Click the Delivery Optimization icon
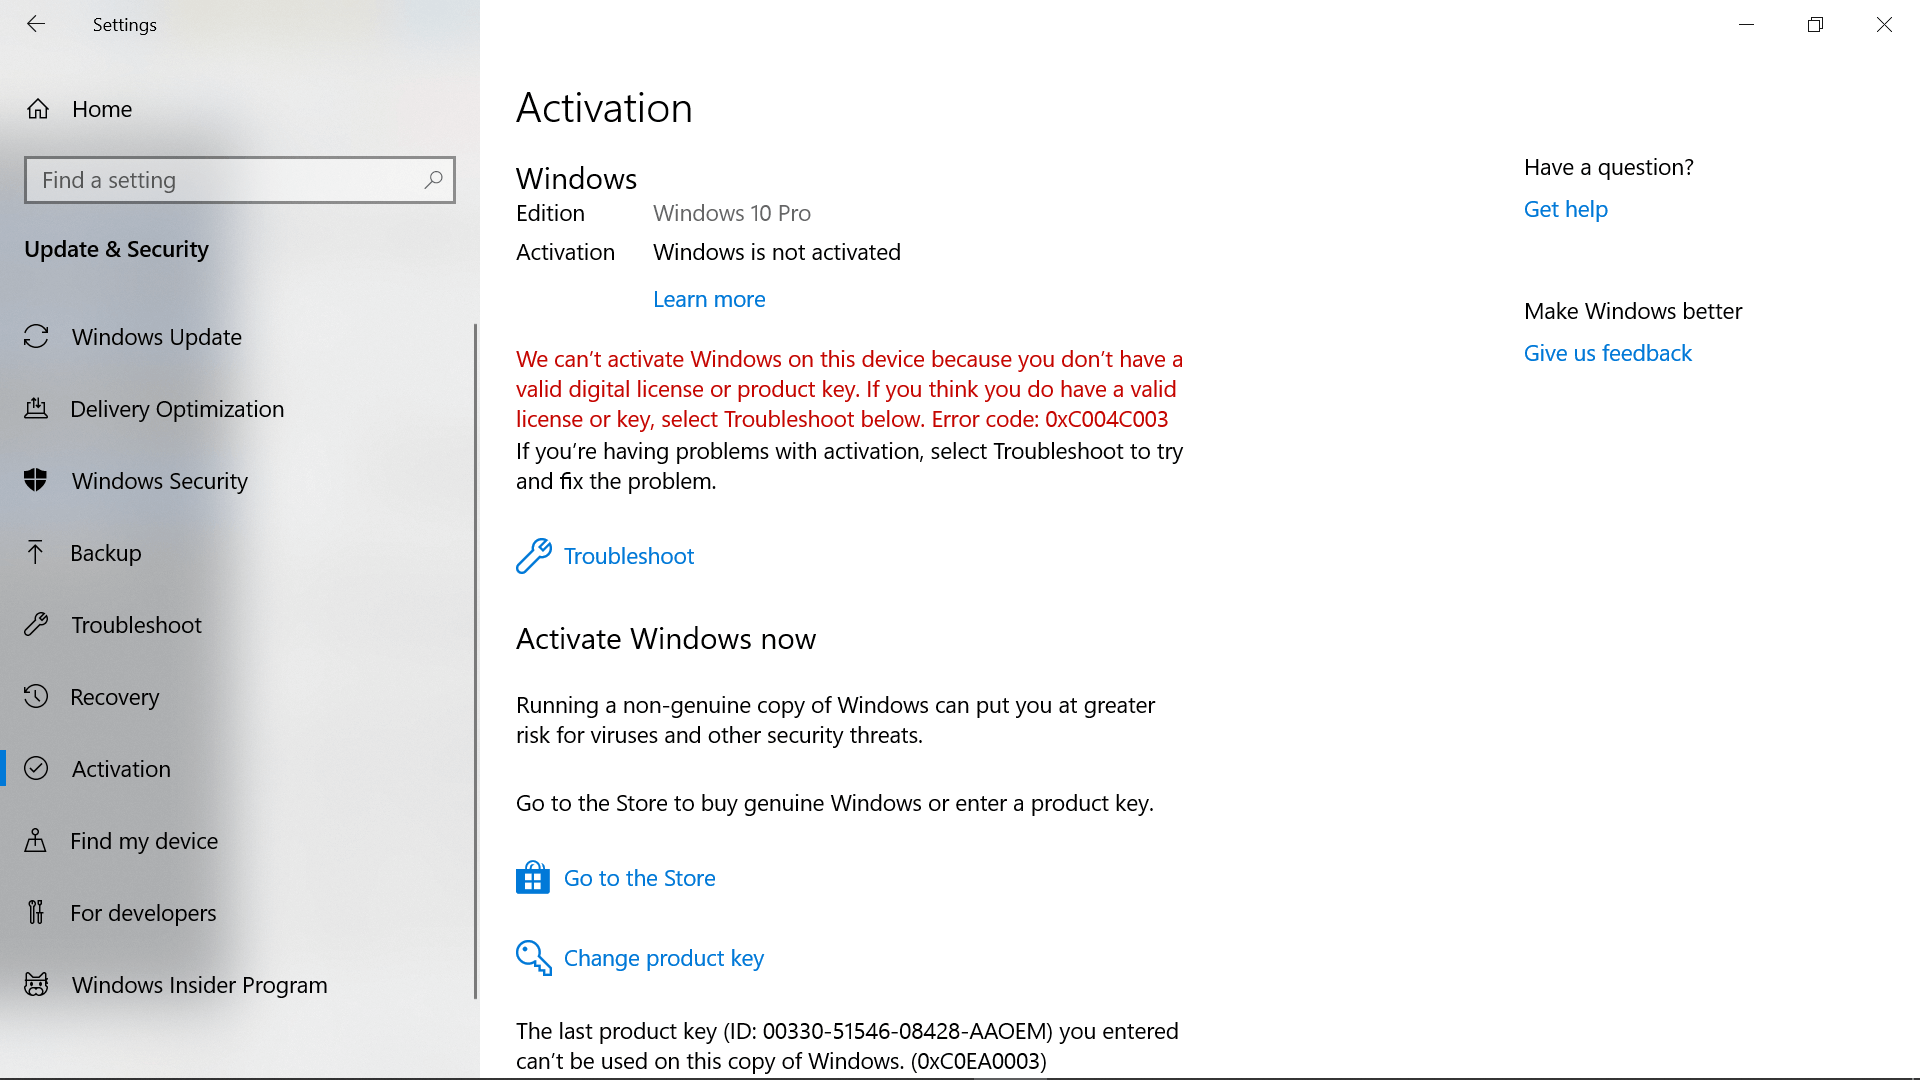1920x1080 pixels. pyautogui.click(x=36, y=409)
